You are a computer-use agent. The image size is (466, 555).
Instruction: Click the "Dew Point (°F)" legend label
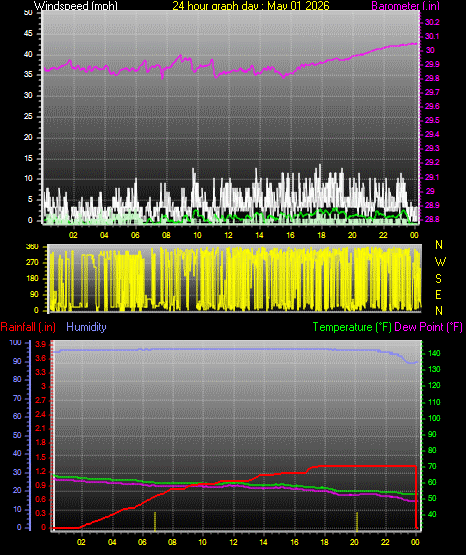pos(428,327)
